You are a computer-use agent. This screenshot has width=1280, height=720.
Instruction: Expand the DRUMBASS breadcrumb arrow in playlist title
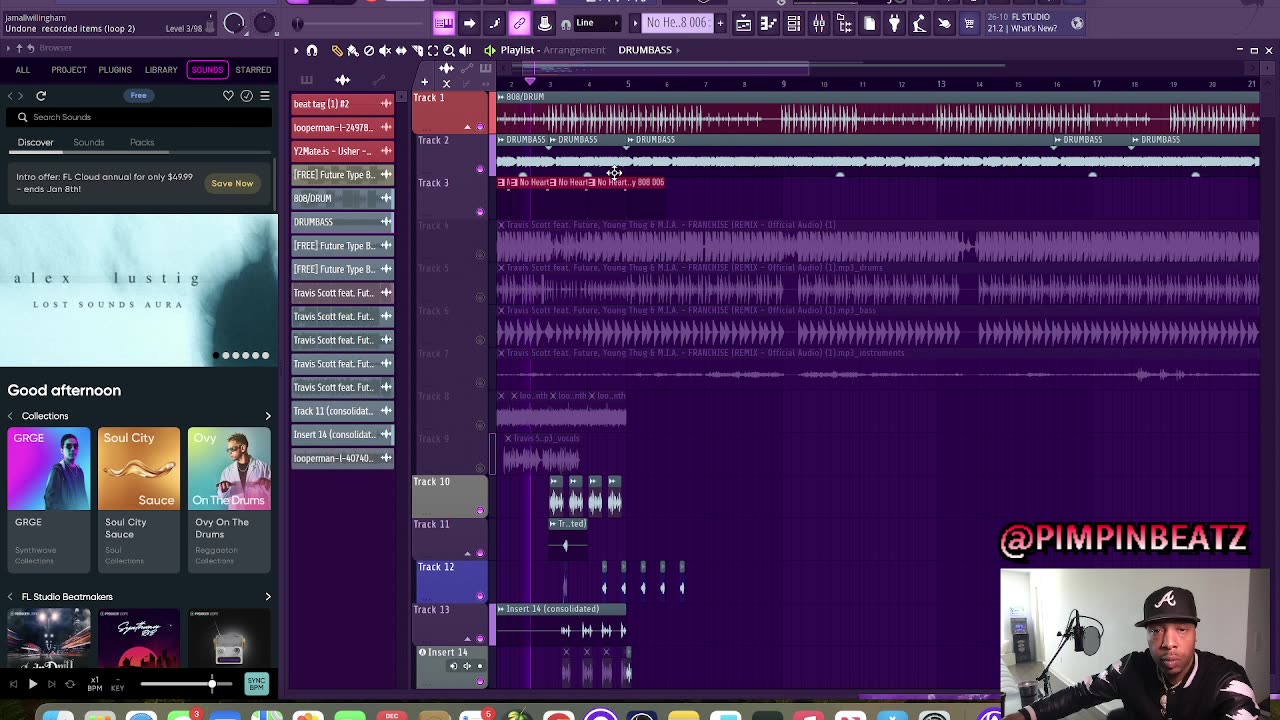click(x=678, y=50)
